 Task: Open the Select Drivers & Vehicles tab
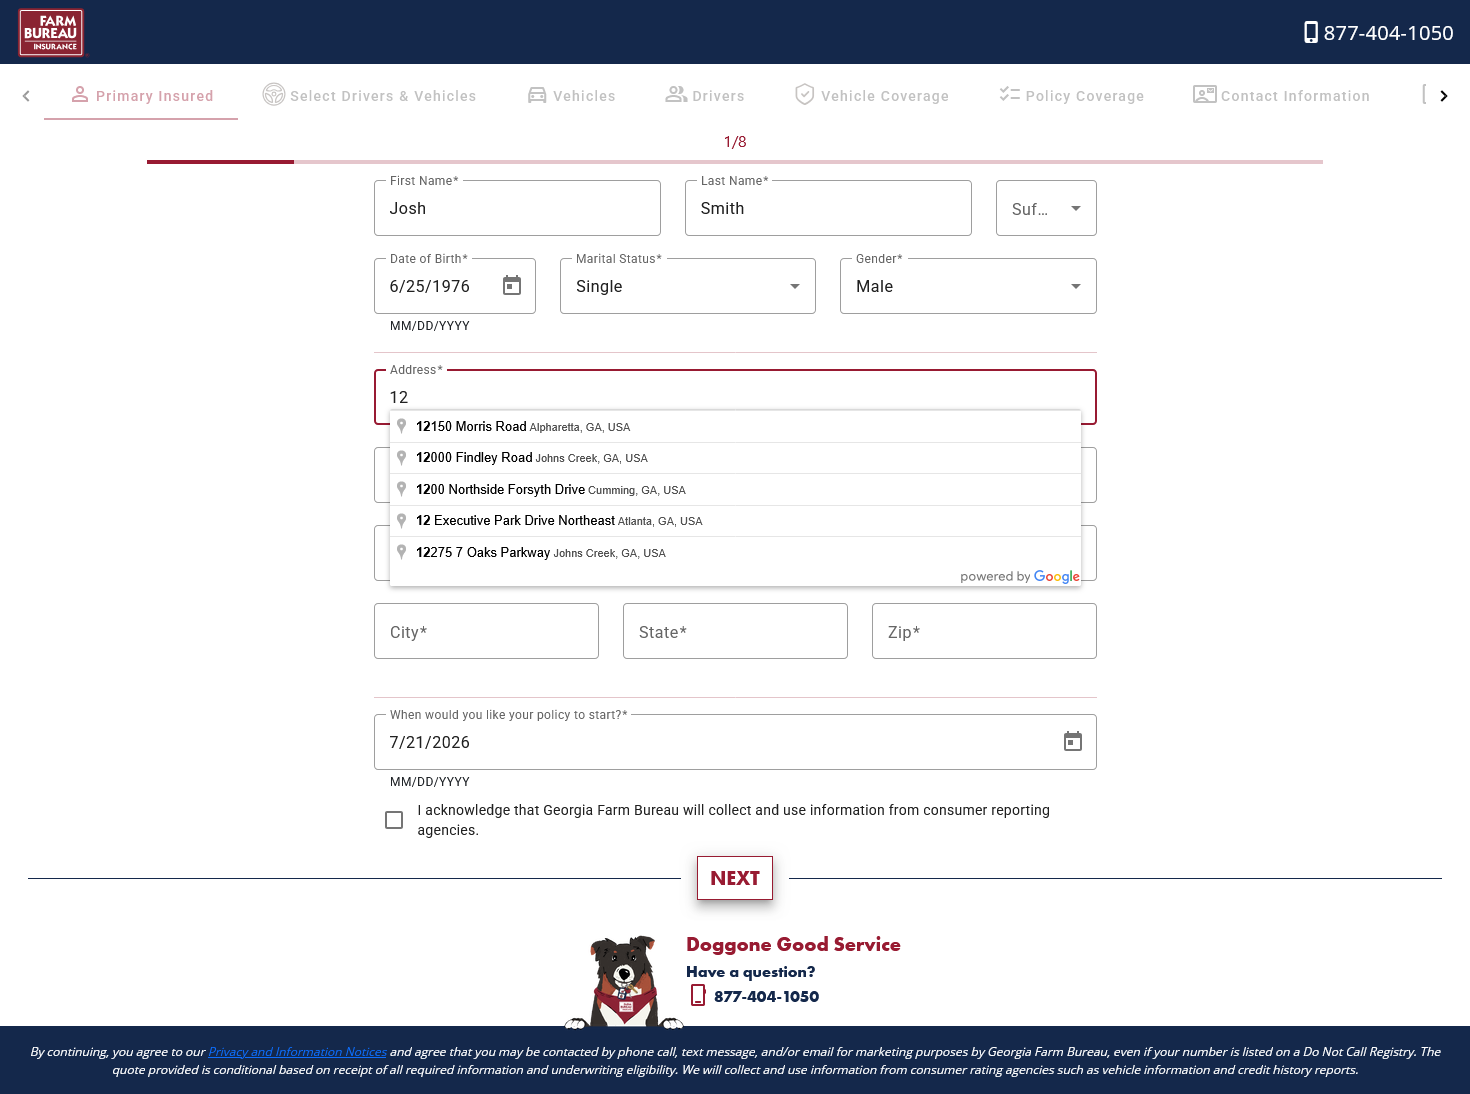369,96
